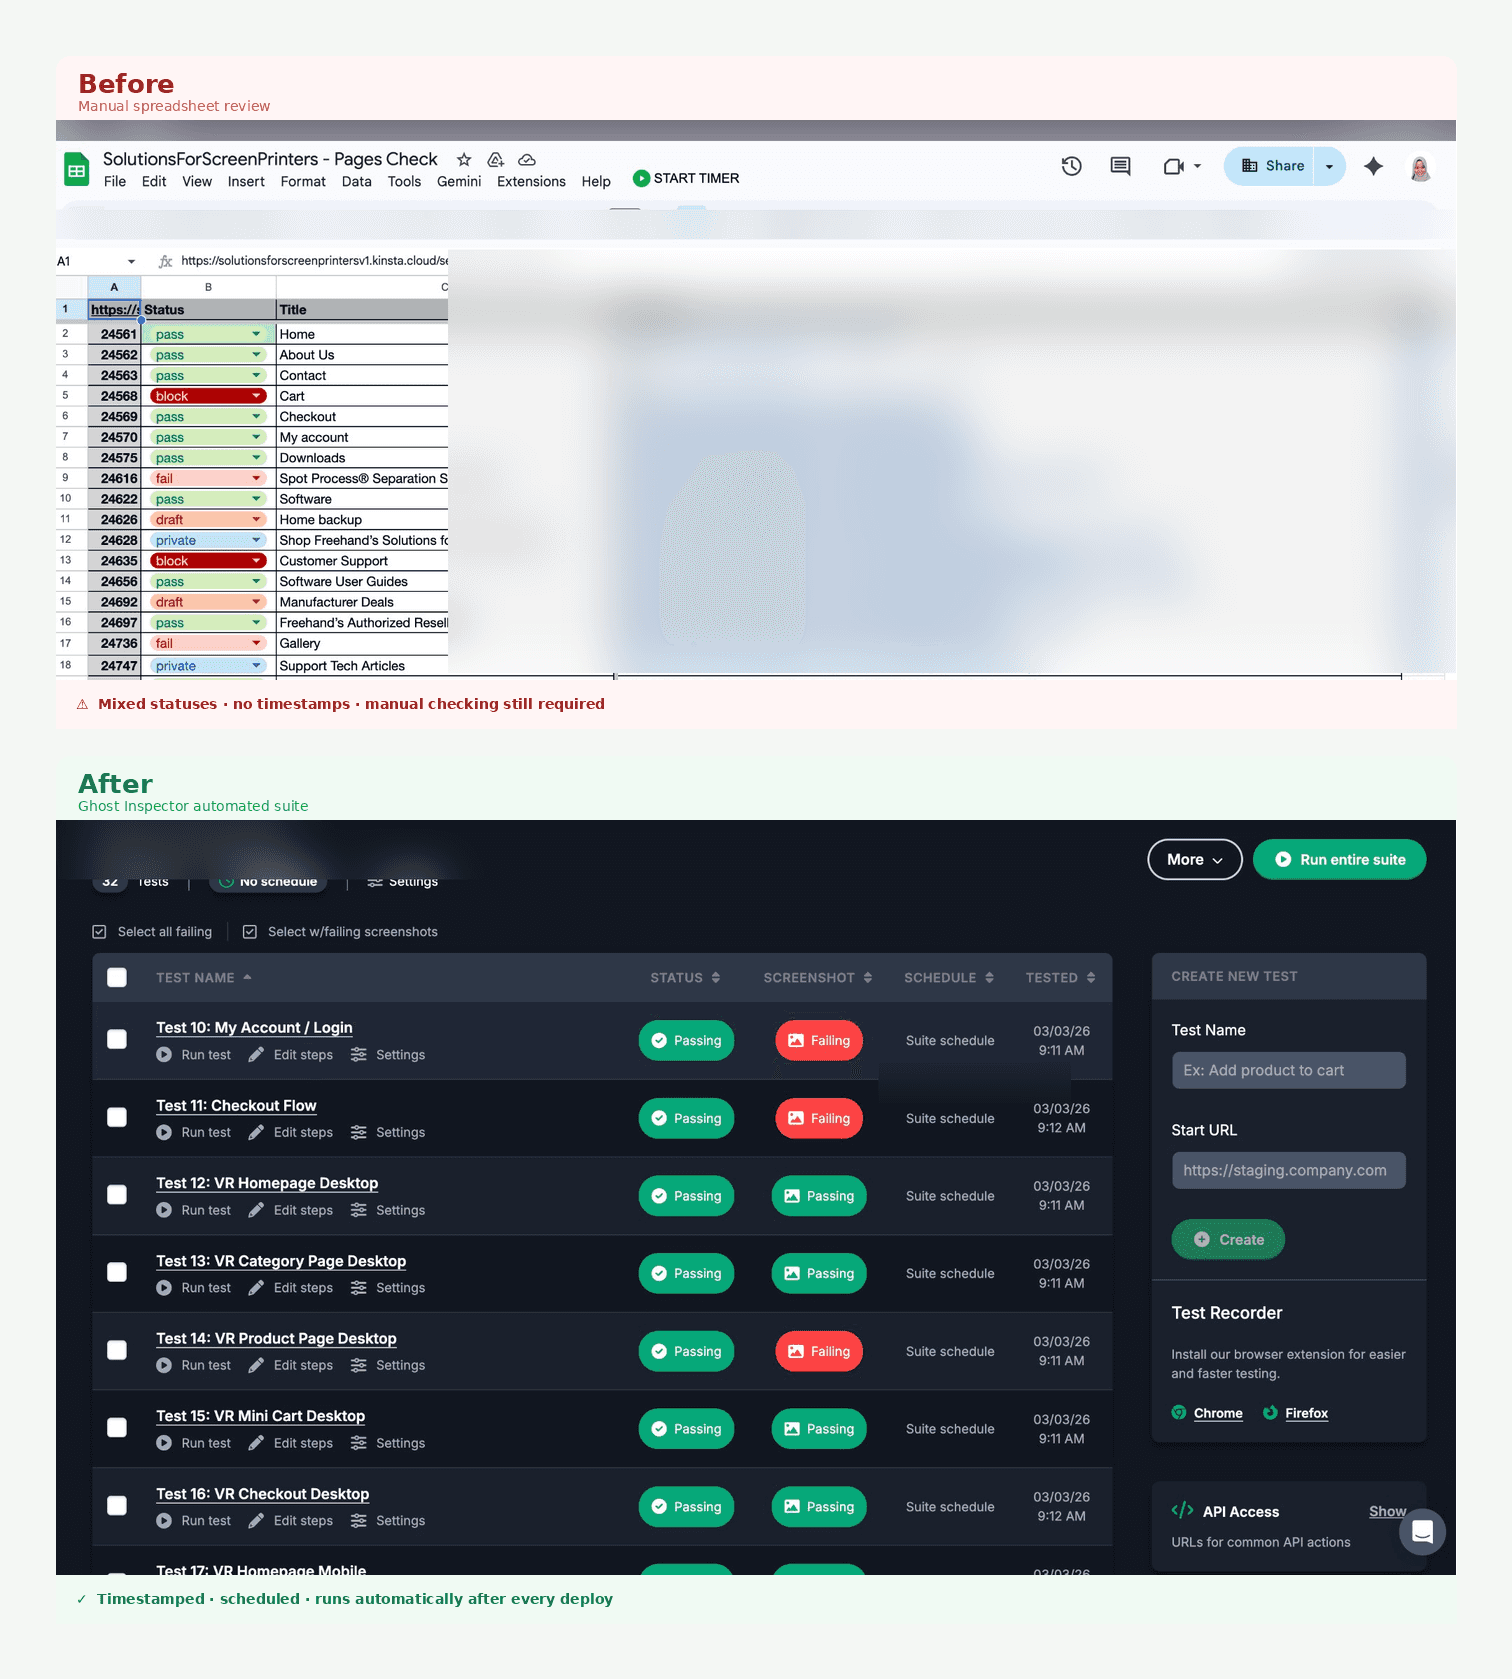
Task: Toggle Select all failing checkbox
Action: (99, 932)
